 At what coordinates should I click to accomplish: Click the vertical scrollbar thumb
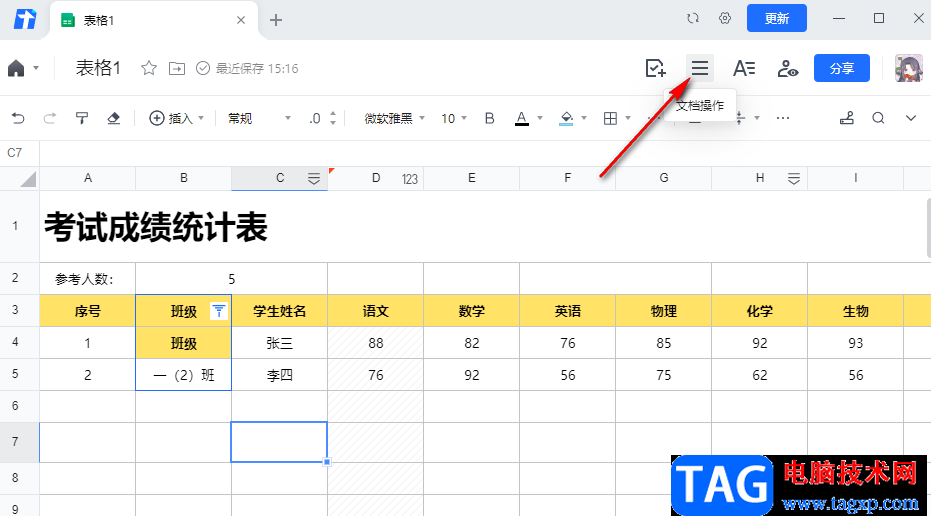pyautogui.click(x=928, y=229)
